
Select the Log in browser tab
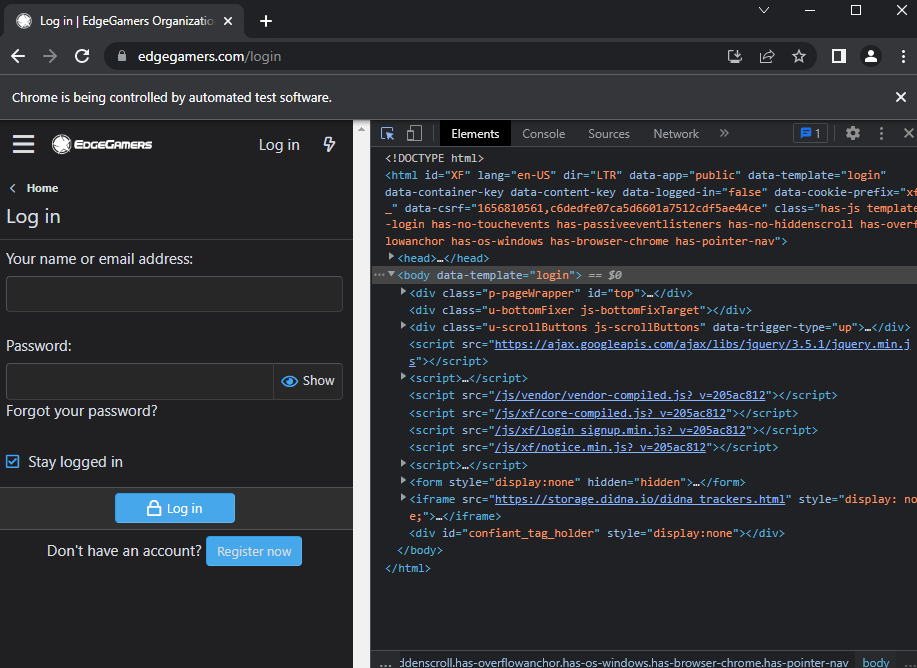coord(124,21)
